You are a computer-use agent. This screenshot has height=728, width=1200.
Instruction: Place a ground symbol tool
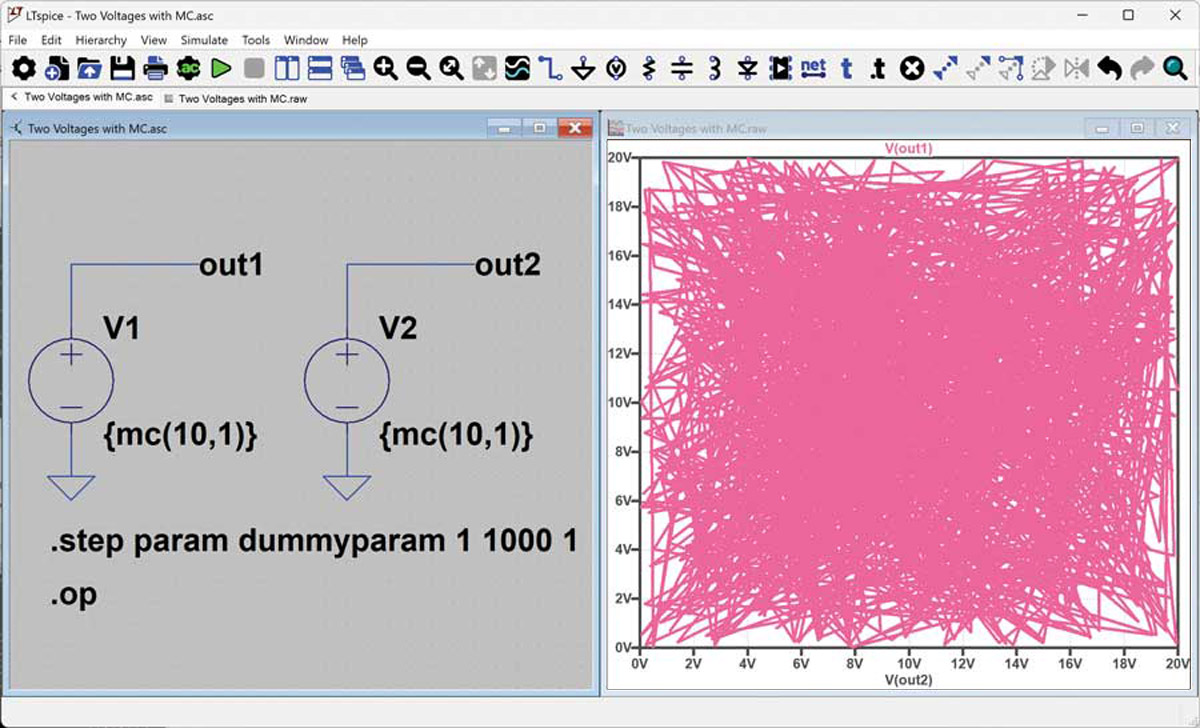584,68
